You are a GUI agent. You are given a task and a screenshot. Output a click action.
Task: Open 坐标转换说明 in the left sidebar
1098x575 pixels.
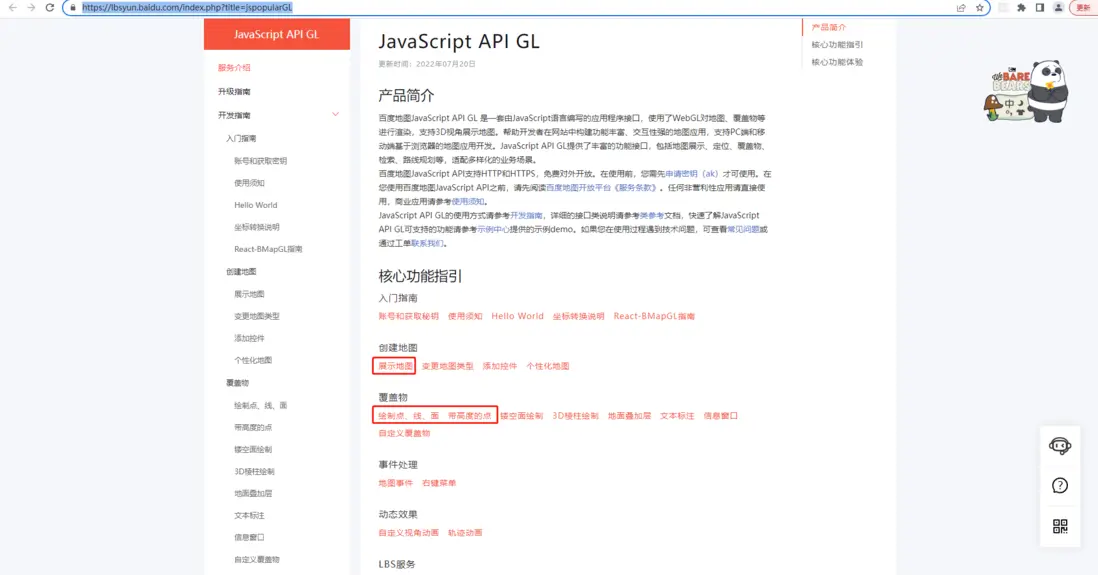pyautogui.click(x=257, y=227)
